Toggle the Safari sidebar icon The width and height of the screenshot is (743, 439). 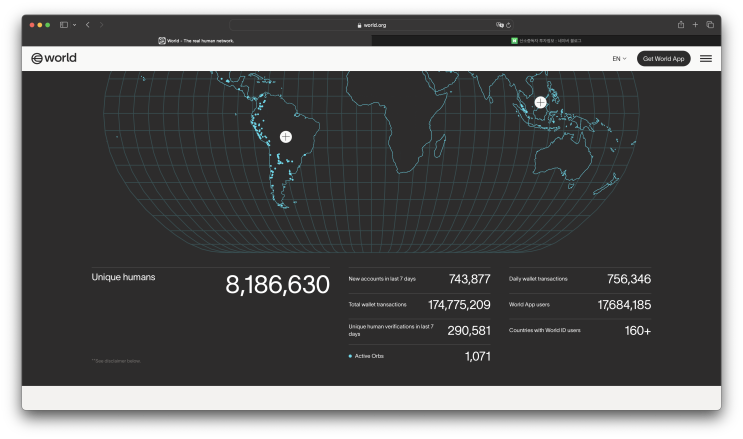coord(64,25)
